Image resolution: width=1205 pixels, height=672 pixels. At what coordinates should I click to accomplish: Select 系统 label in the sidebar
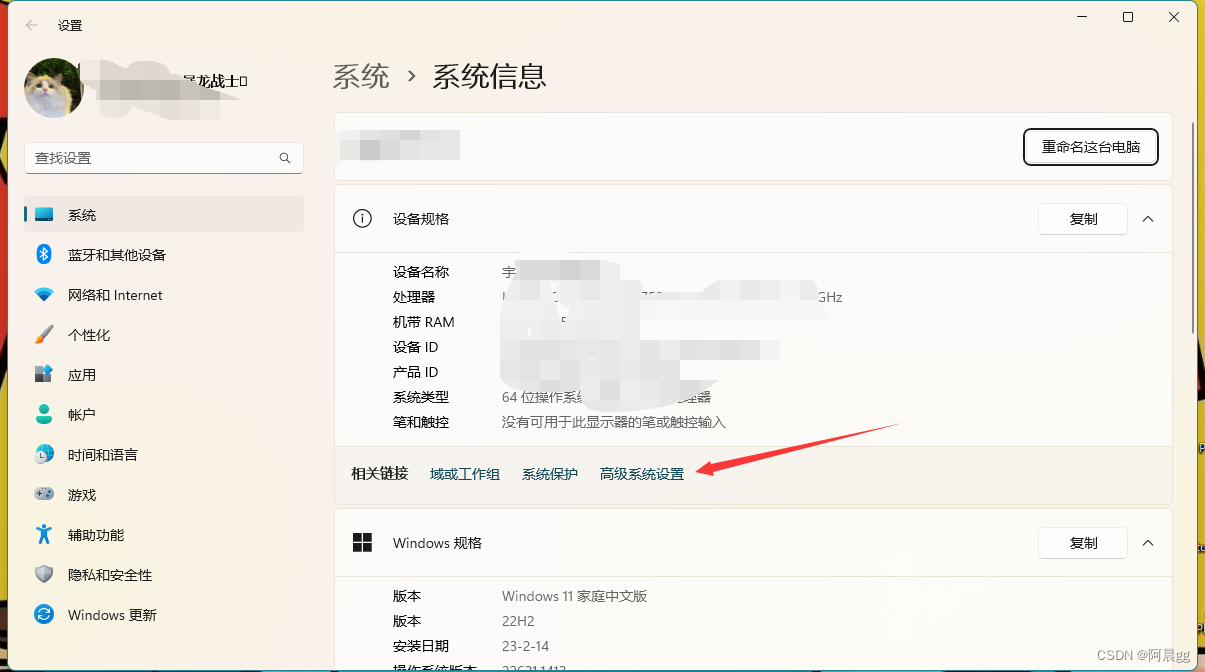[82, 215]
